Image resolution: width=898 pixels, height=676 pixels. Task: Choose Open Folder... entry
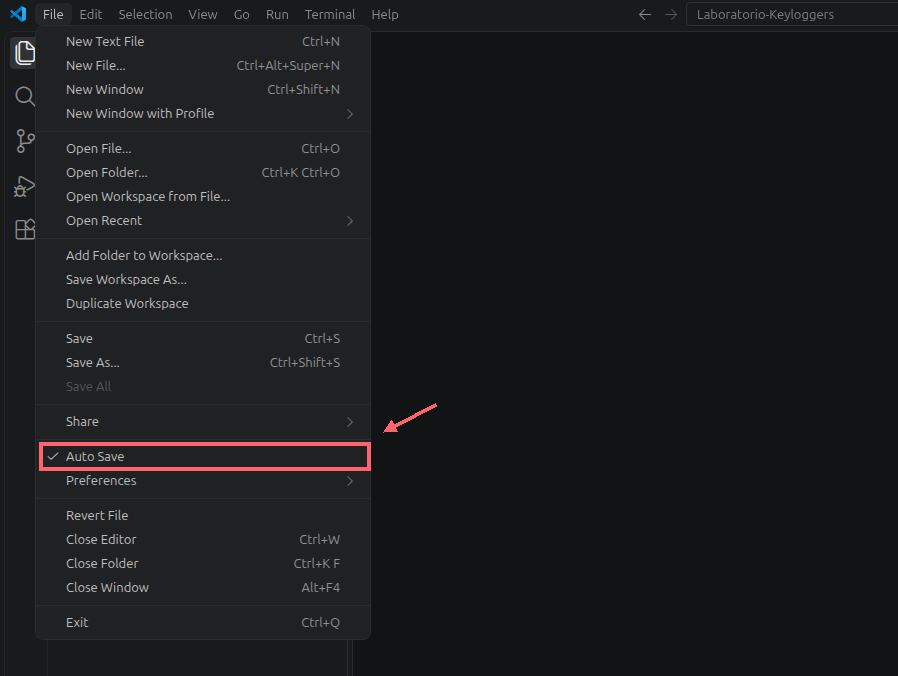[x=204, y=172]
